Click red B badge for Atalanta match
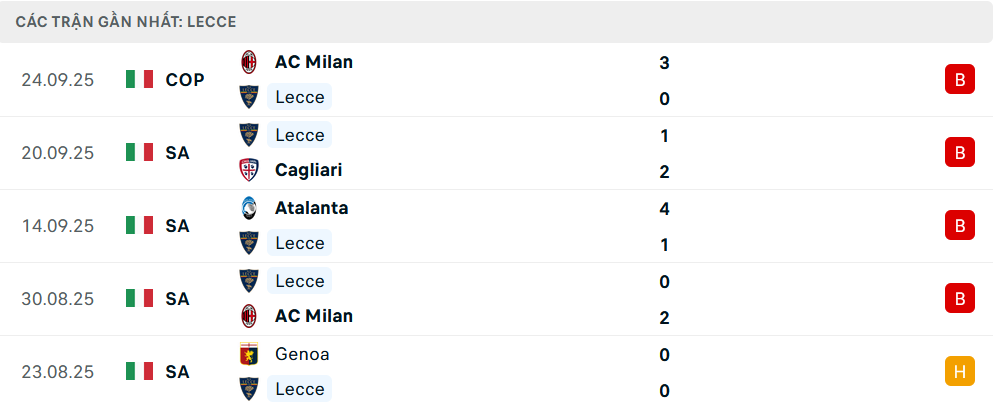 point(959,226)
